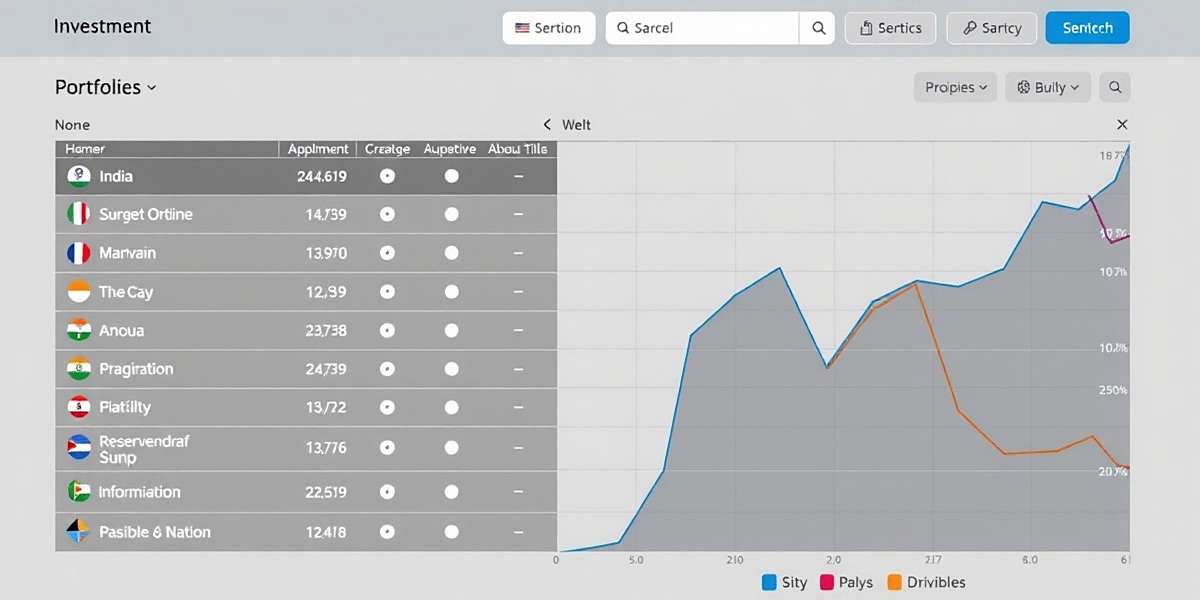Click Surget Ortine's value 14,739

326,215
